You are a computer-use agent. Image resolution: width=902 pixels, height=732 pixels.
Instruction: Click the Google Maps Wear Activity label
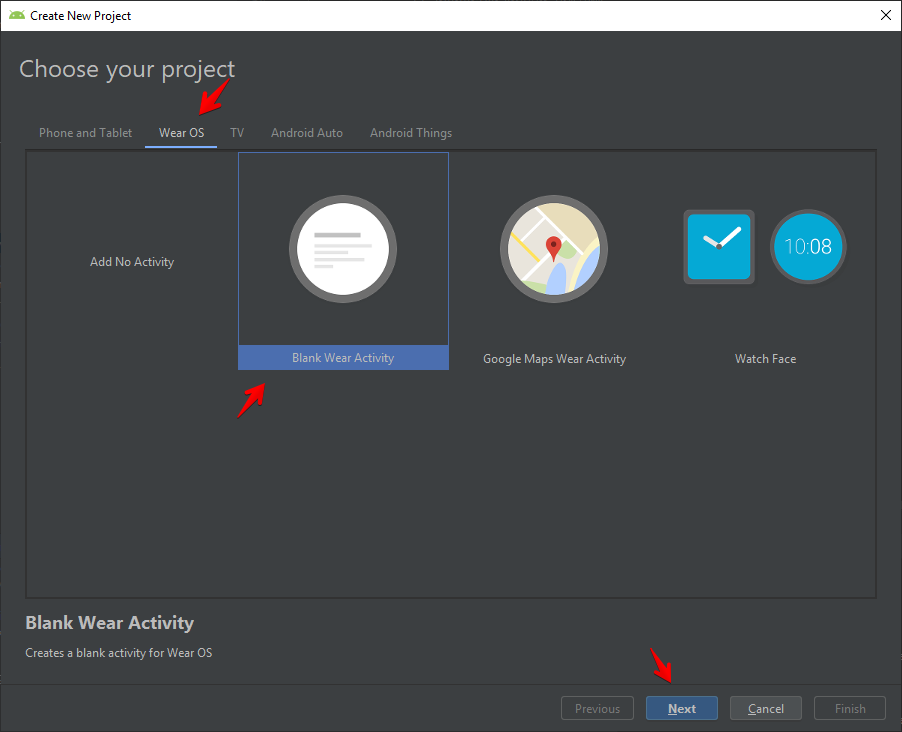554,359
